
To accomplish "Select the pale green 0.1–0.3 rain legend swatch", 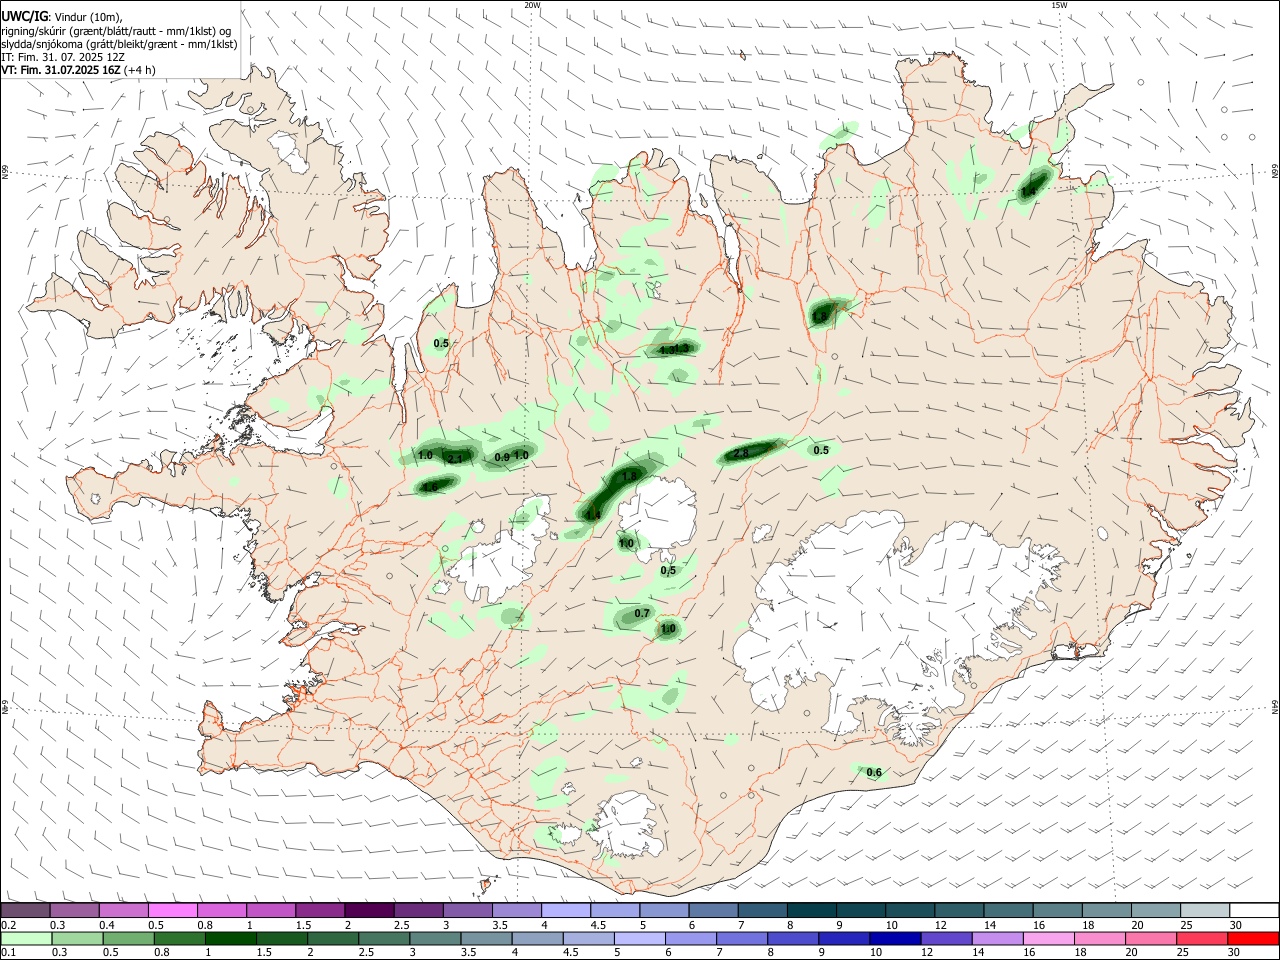I will pos(27,938).
